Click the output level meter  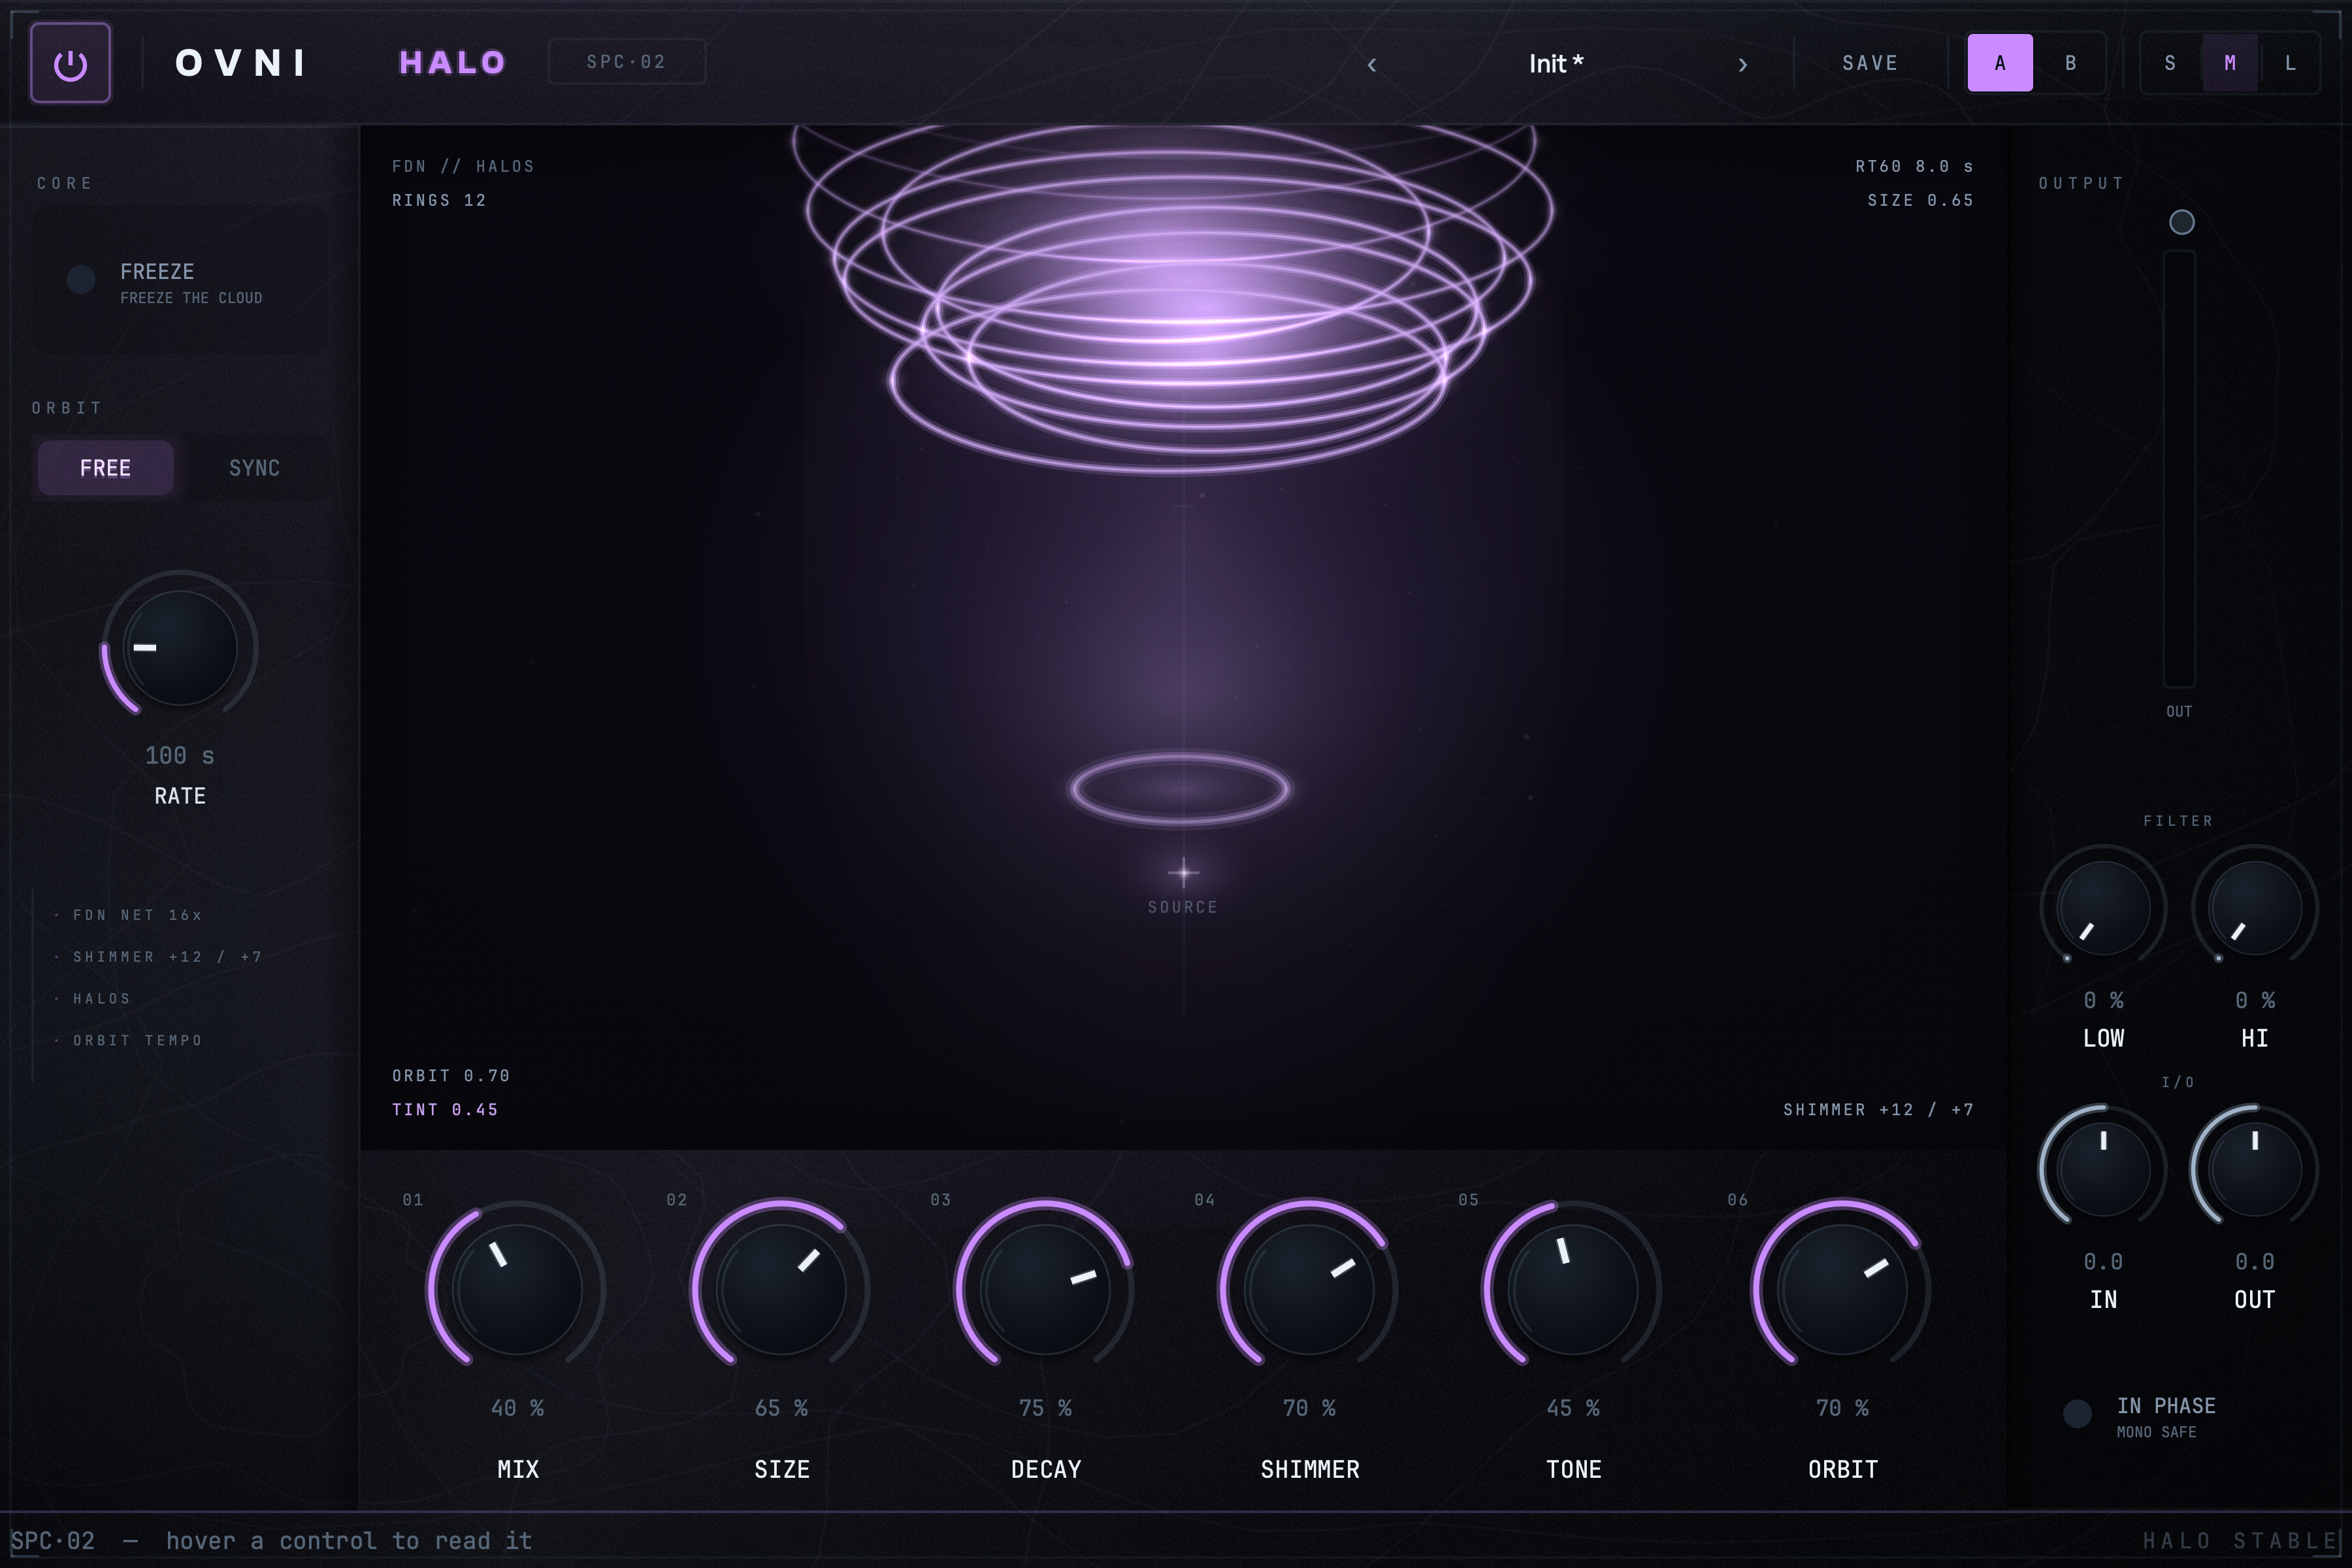(2180, 469)
